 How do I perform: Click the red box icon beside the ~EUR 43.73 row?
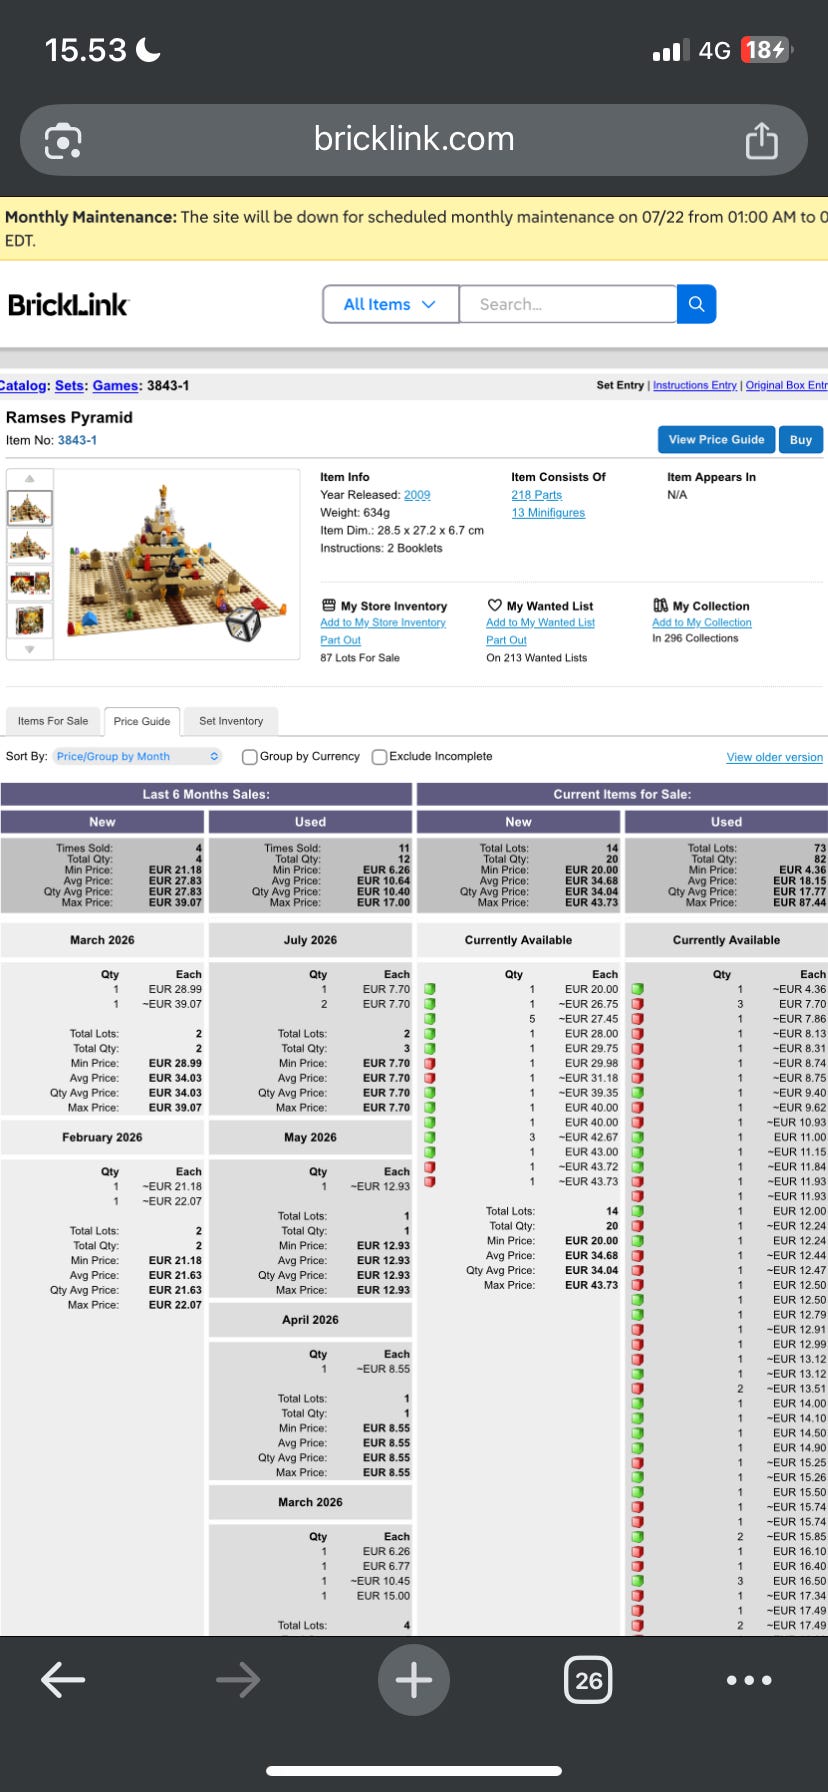430,1181
